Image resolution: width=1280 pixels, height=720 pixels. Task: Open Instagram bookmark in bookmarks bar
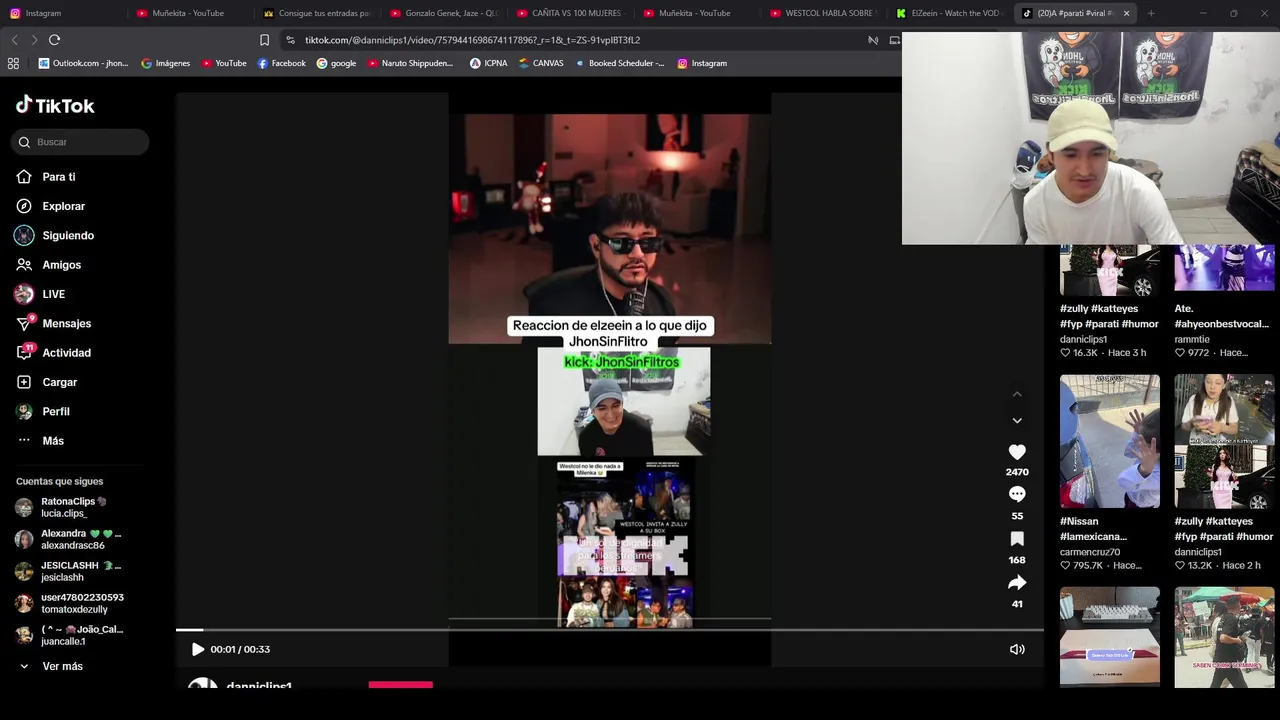[702, 63]
